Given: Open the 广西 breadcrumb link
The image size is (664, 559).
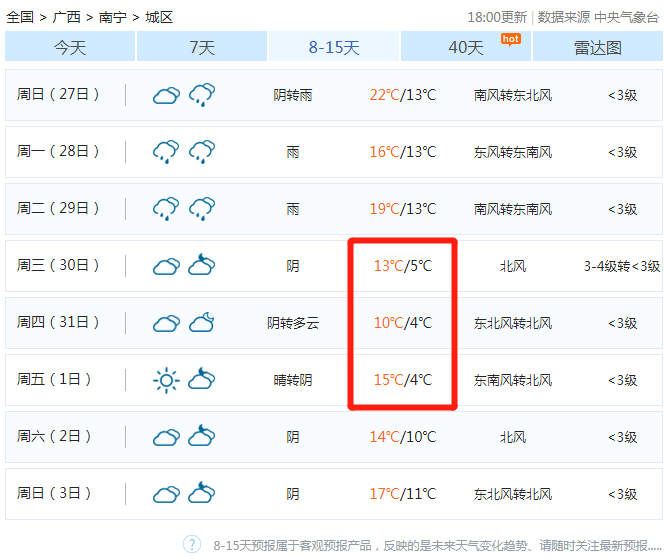Looking at the screenshot, I should pos(66,17).
